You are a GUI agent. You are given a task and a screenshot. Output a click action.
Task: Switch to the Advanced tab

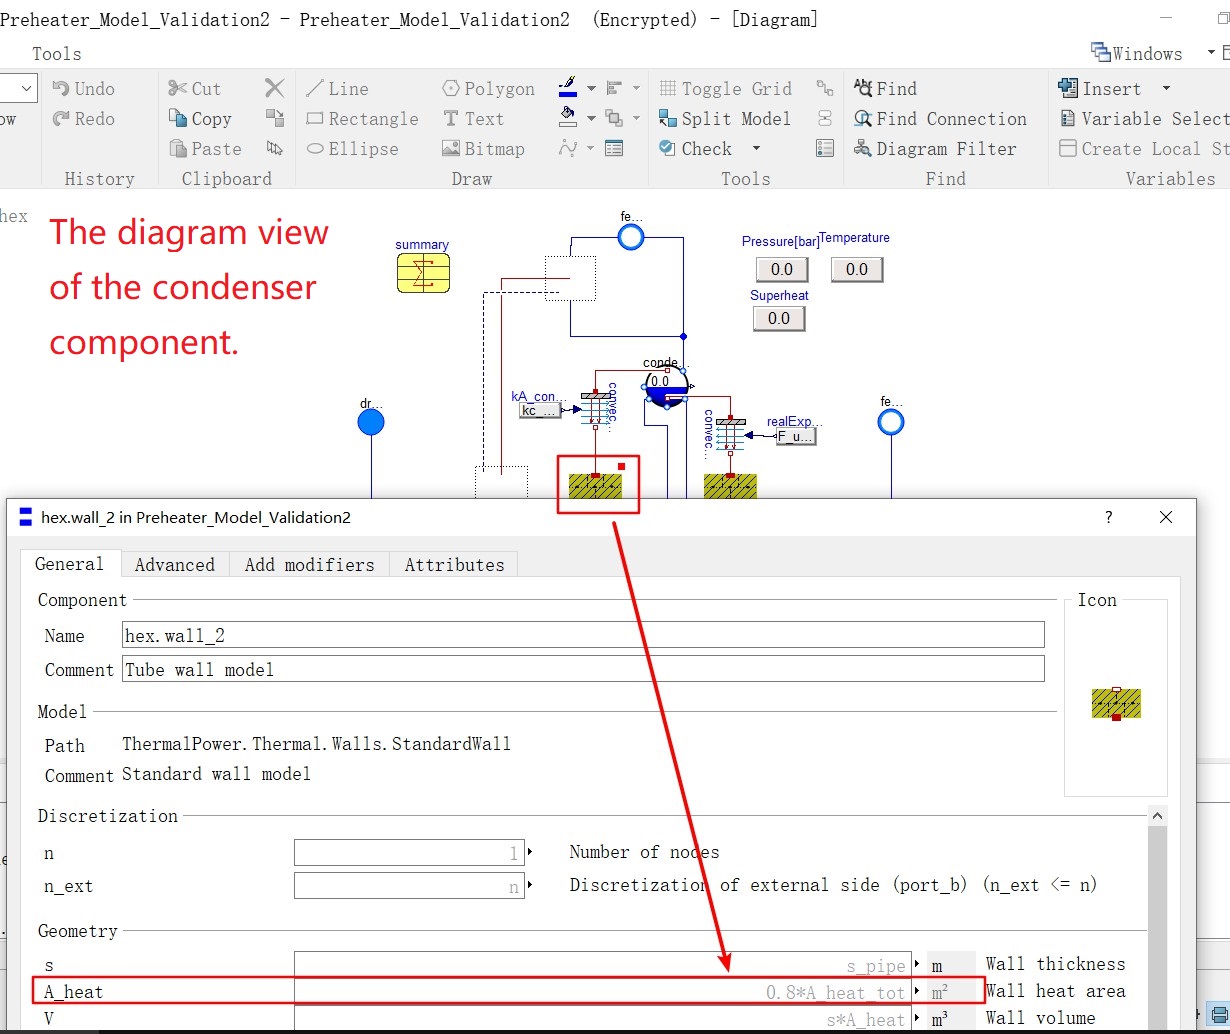[175, 564]
